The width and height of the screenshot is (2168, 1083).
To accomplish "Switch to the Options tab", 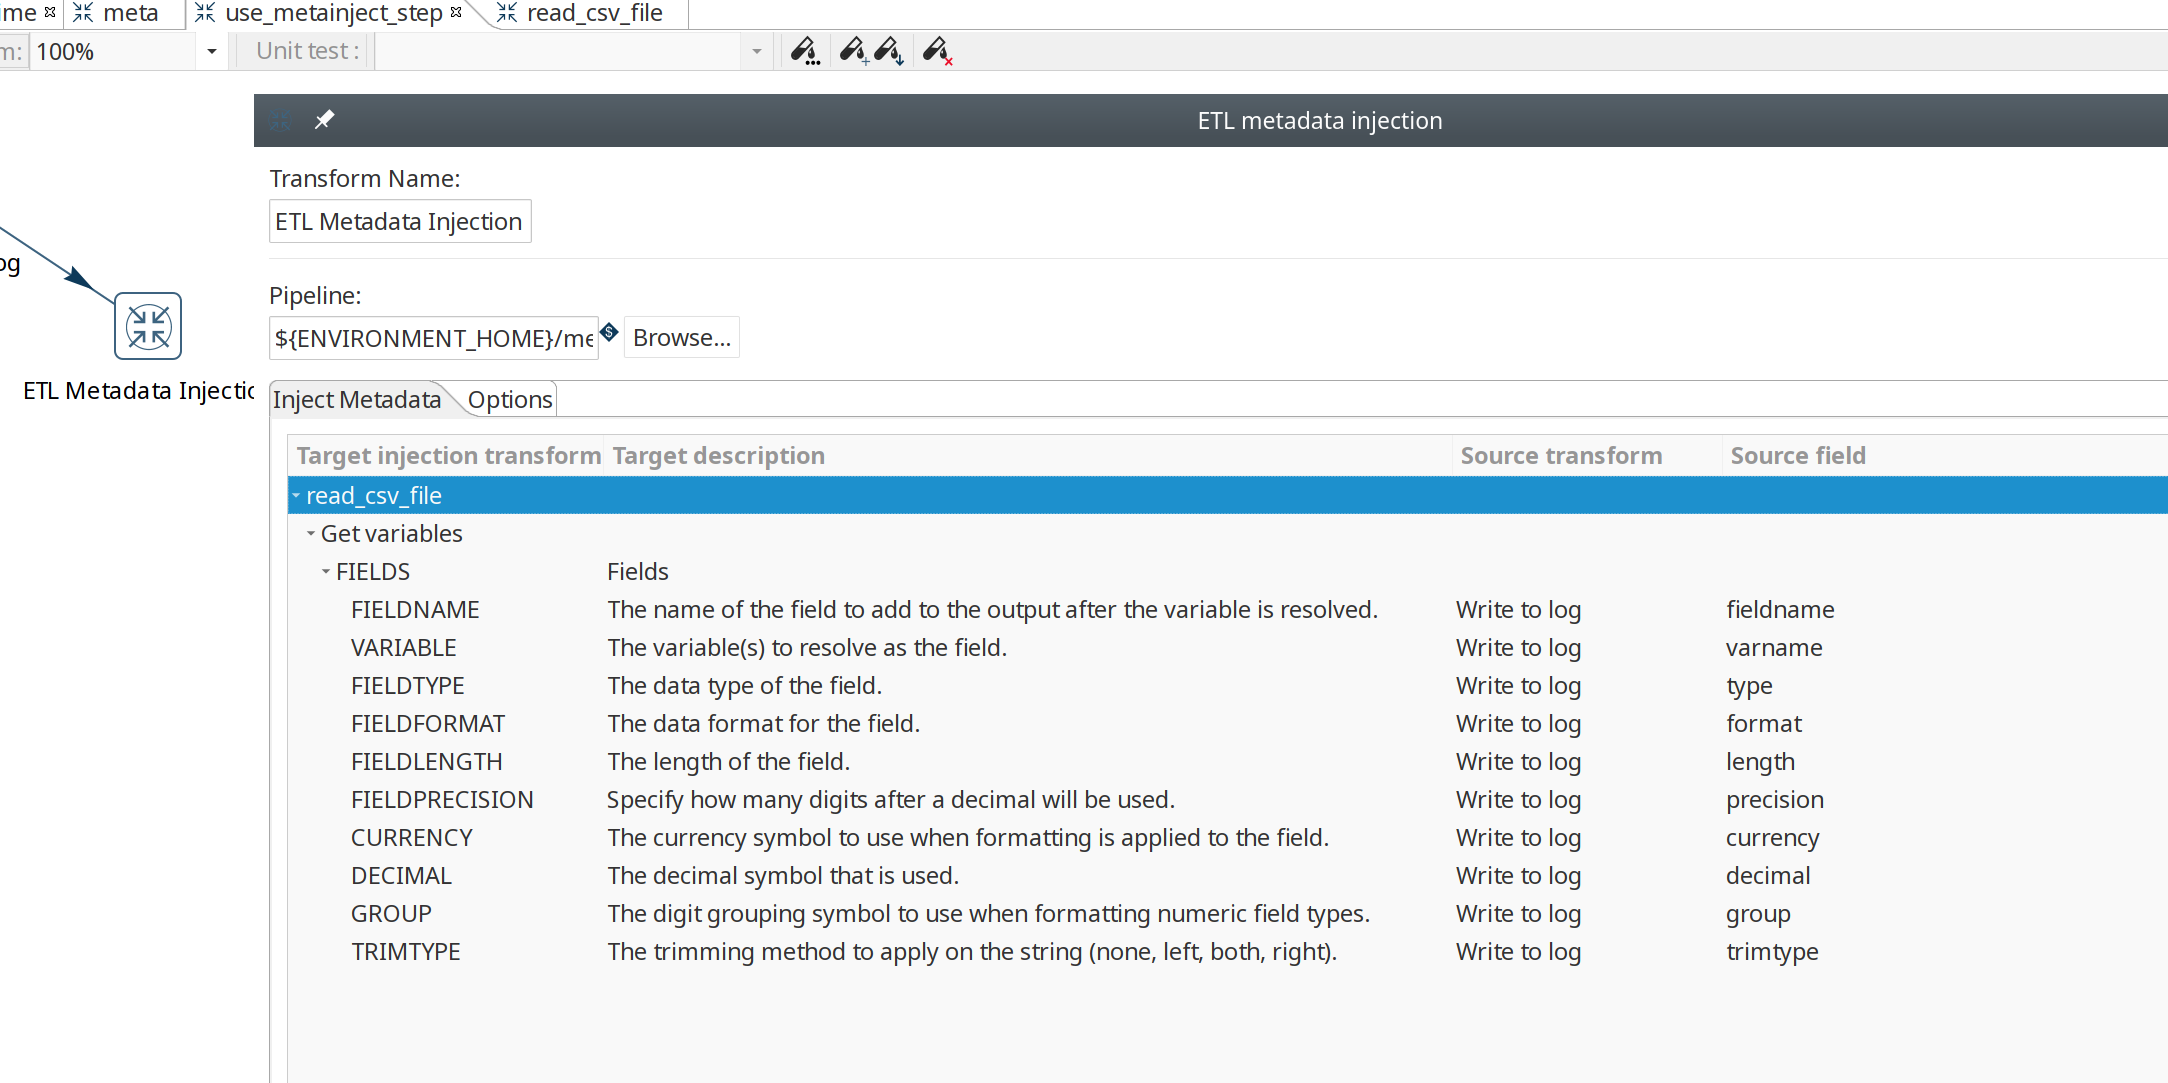I will tap(509, 399).
